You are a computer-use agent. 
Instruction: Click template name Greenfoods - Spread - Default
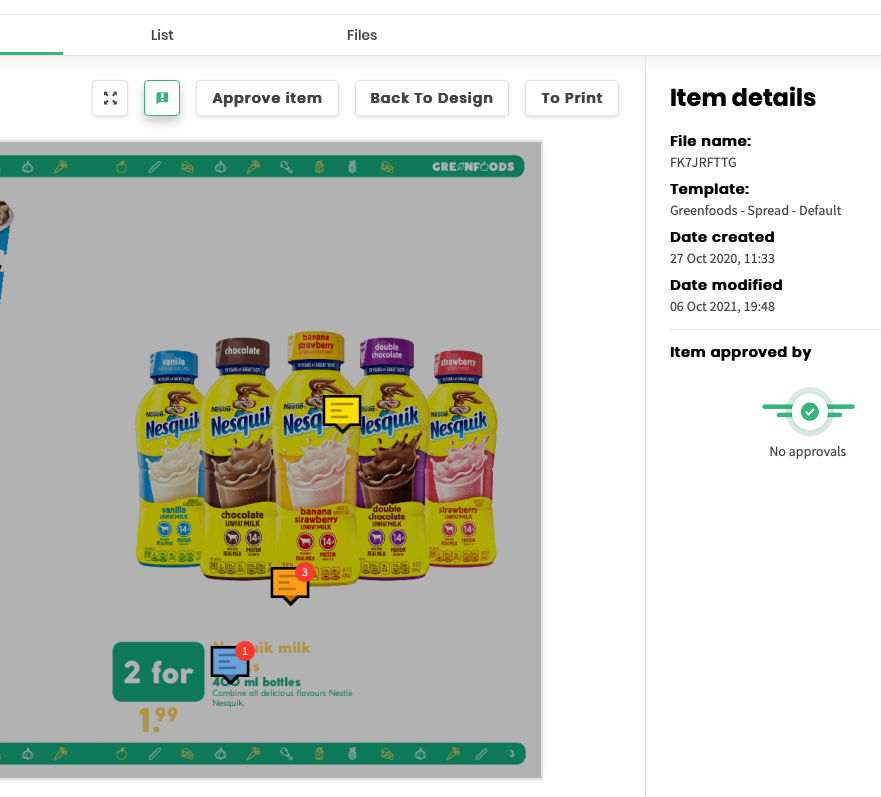755,210
